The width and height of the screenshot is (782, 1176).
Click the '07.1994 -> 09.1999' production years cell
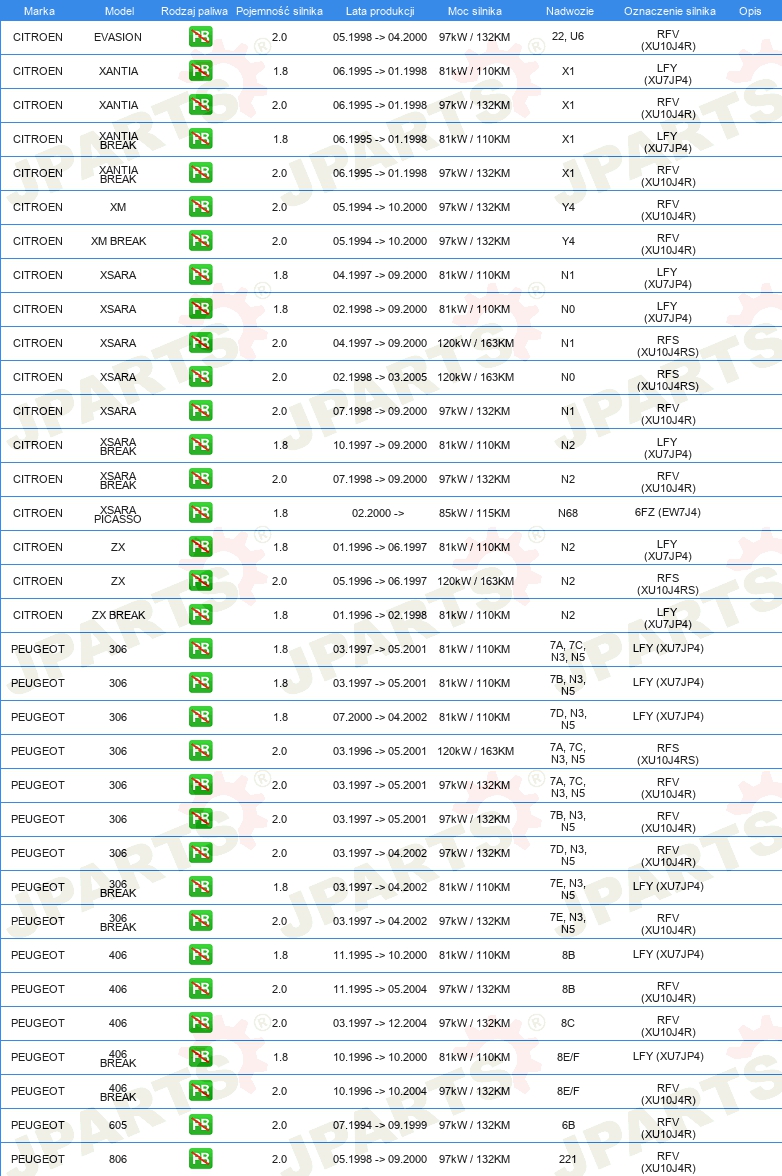pyautogui.click(x=380, y=1125)
